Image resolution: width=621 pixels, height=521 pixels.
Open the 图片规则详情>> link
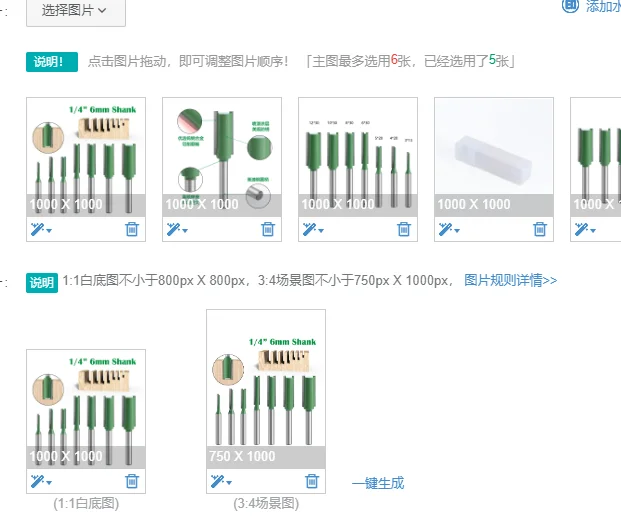point(511,280)
